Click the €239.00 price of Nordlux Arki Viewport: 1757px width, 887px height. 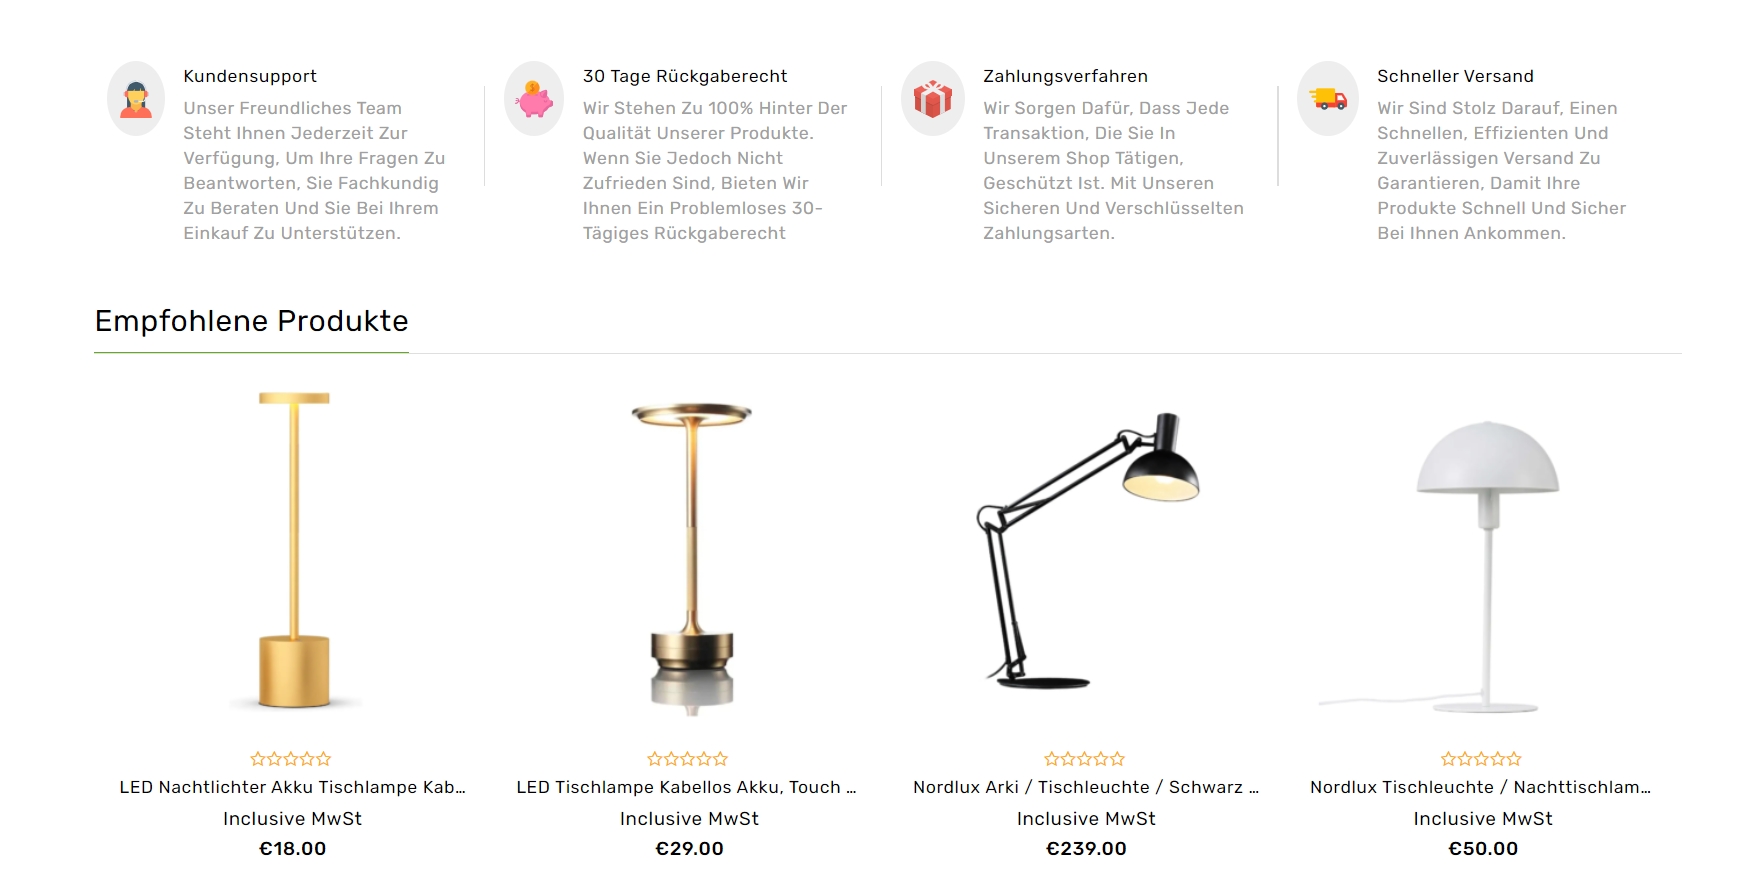point(1086,848)
